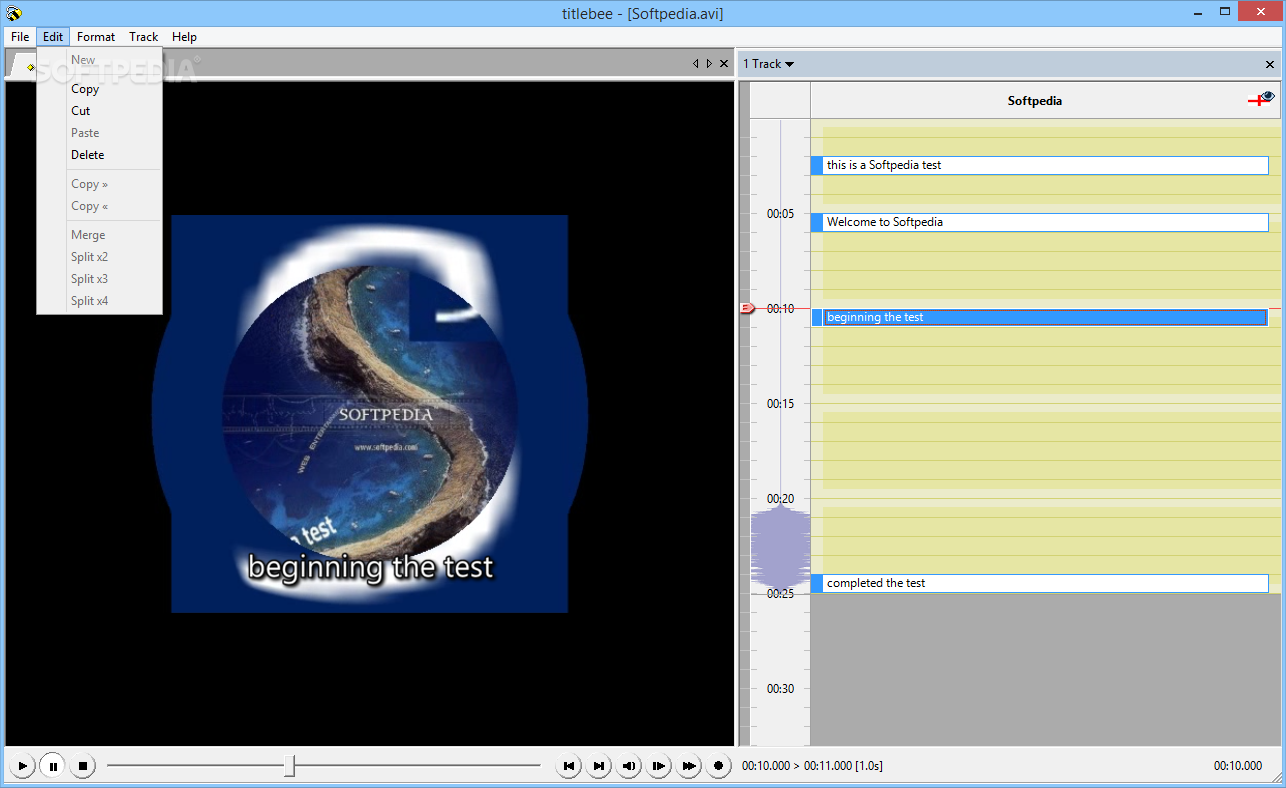Show the previous video tab with the left arrow
This screenshot has width=1286, height=788.
point(696,64)
